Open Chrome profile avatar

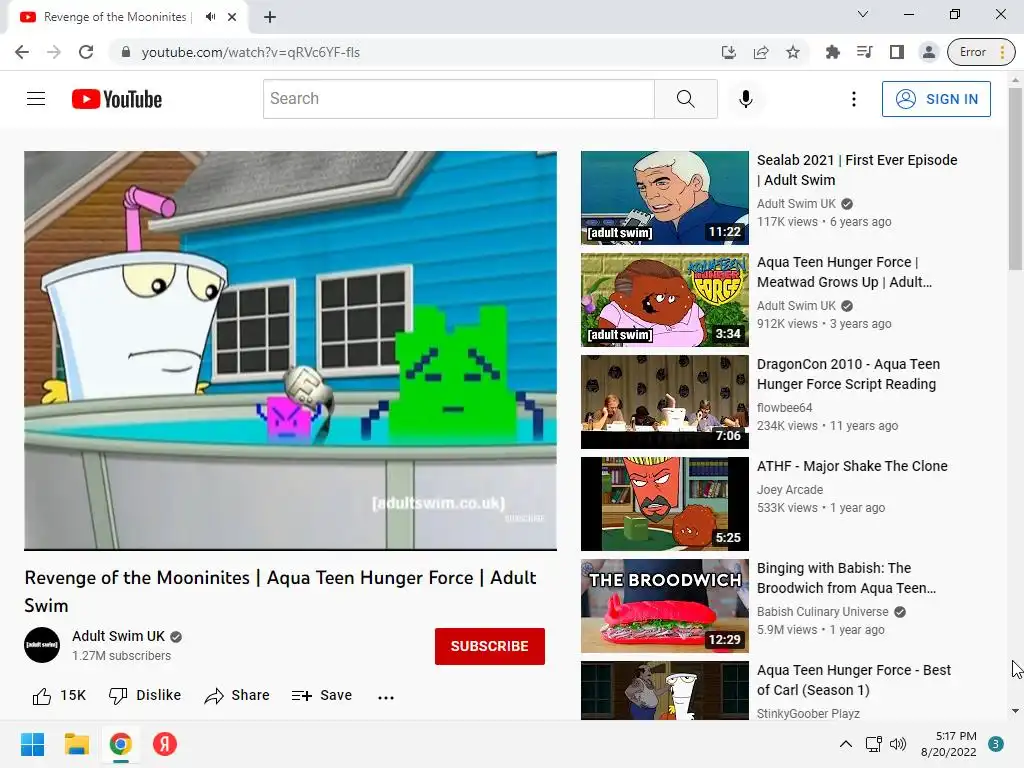[929, 52]
